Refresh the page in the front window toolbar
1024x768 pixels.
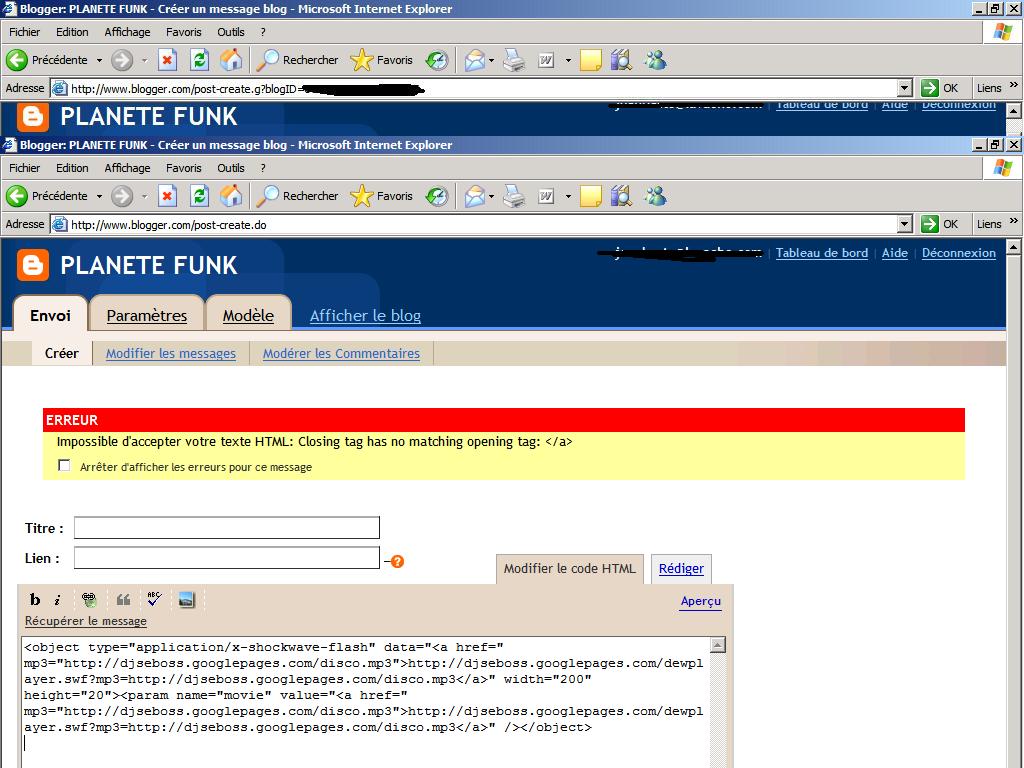point(199,196)
